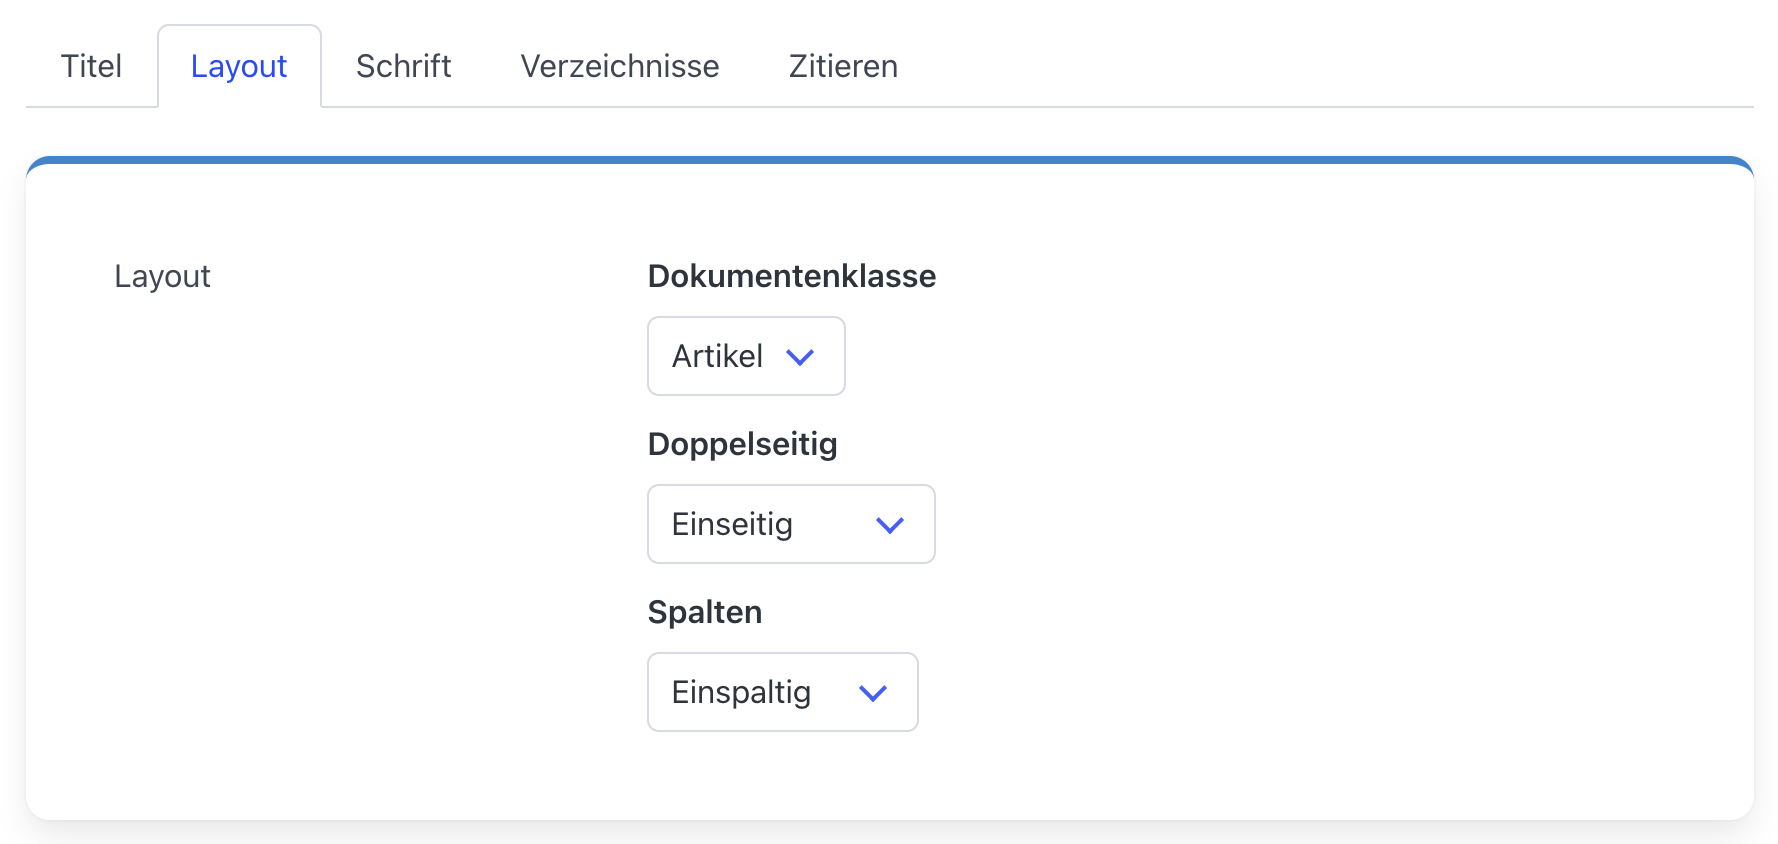Go to the Verzeichnisse tab
Screen dimensions: 1778x844
pyautogui.click(x=620, y=66)
